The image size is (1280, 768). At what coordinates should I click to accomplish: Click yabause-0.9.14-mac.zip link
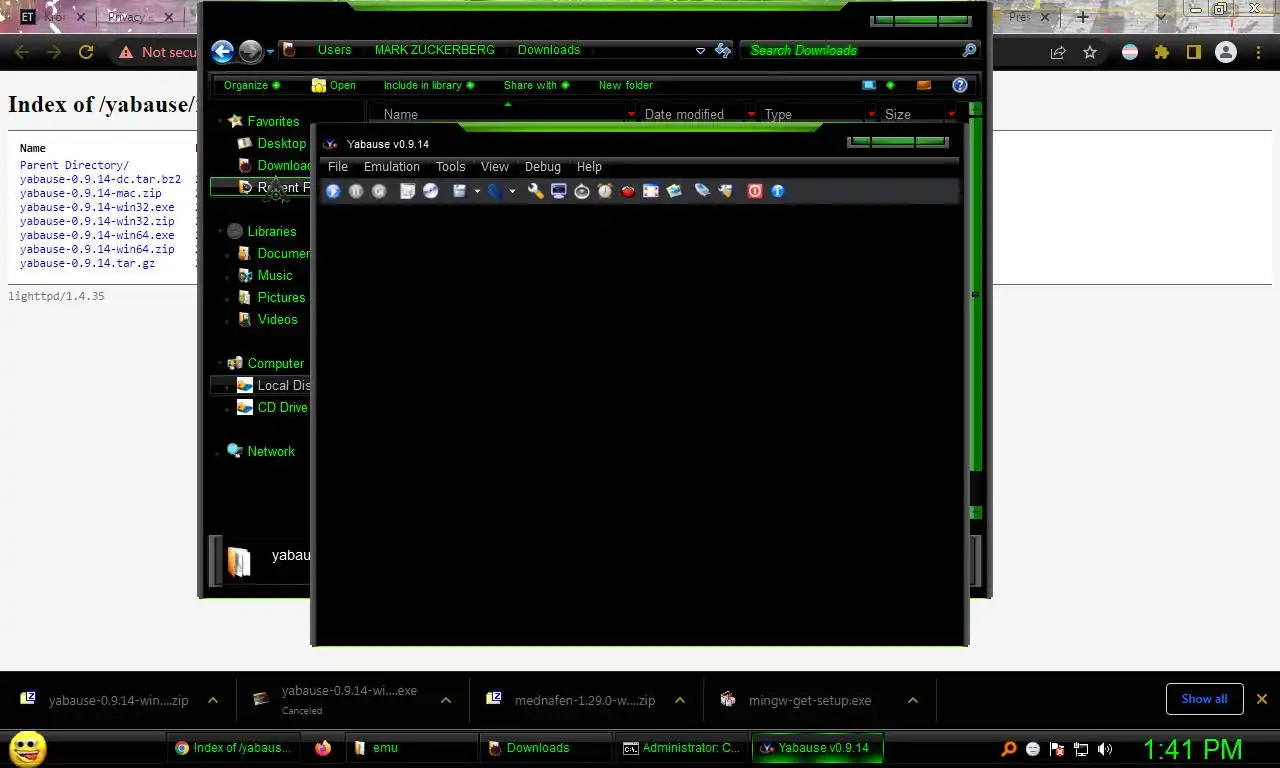click(x=91, y=193)
